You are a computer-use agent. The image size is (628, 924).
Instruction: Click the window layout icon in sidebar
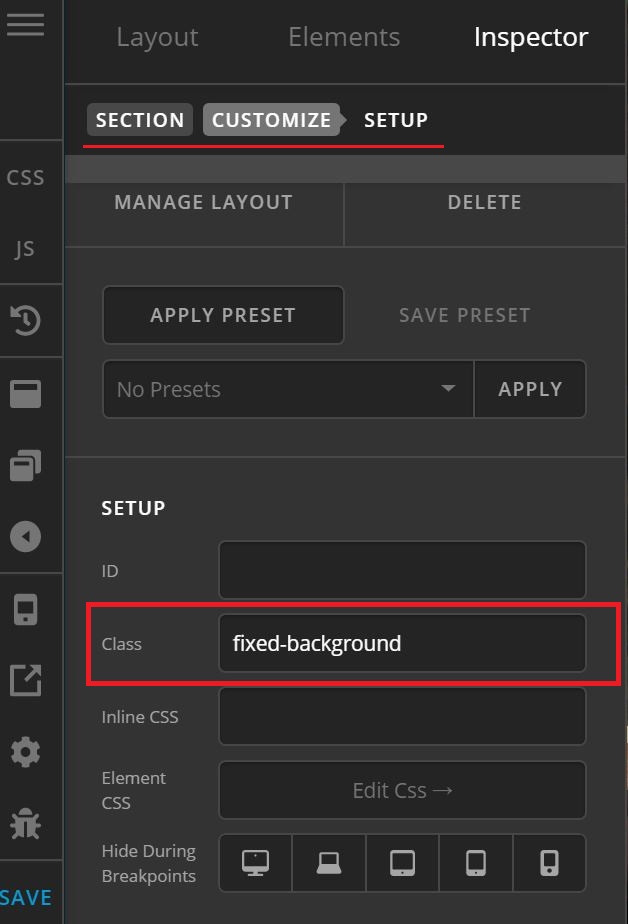(x=26, y=395)
